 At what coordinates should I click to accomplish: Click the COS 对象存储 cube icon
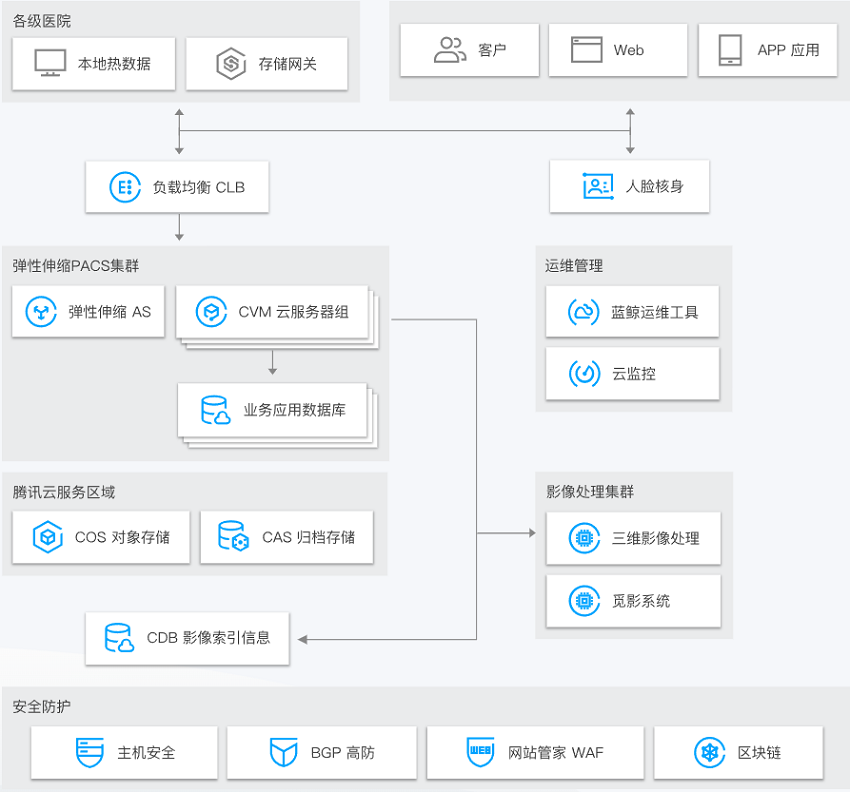pyautogui.click(x=47, y=537)
